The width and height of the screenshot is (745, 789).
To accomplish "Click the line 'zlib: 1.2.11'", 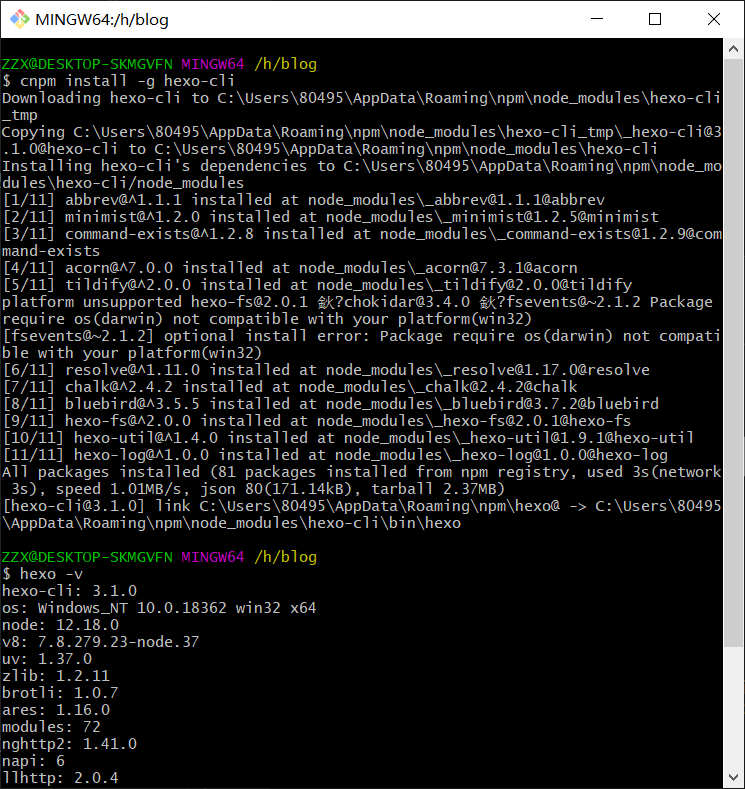I will tap(56, 676).
